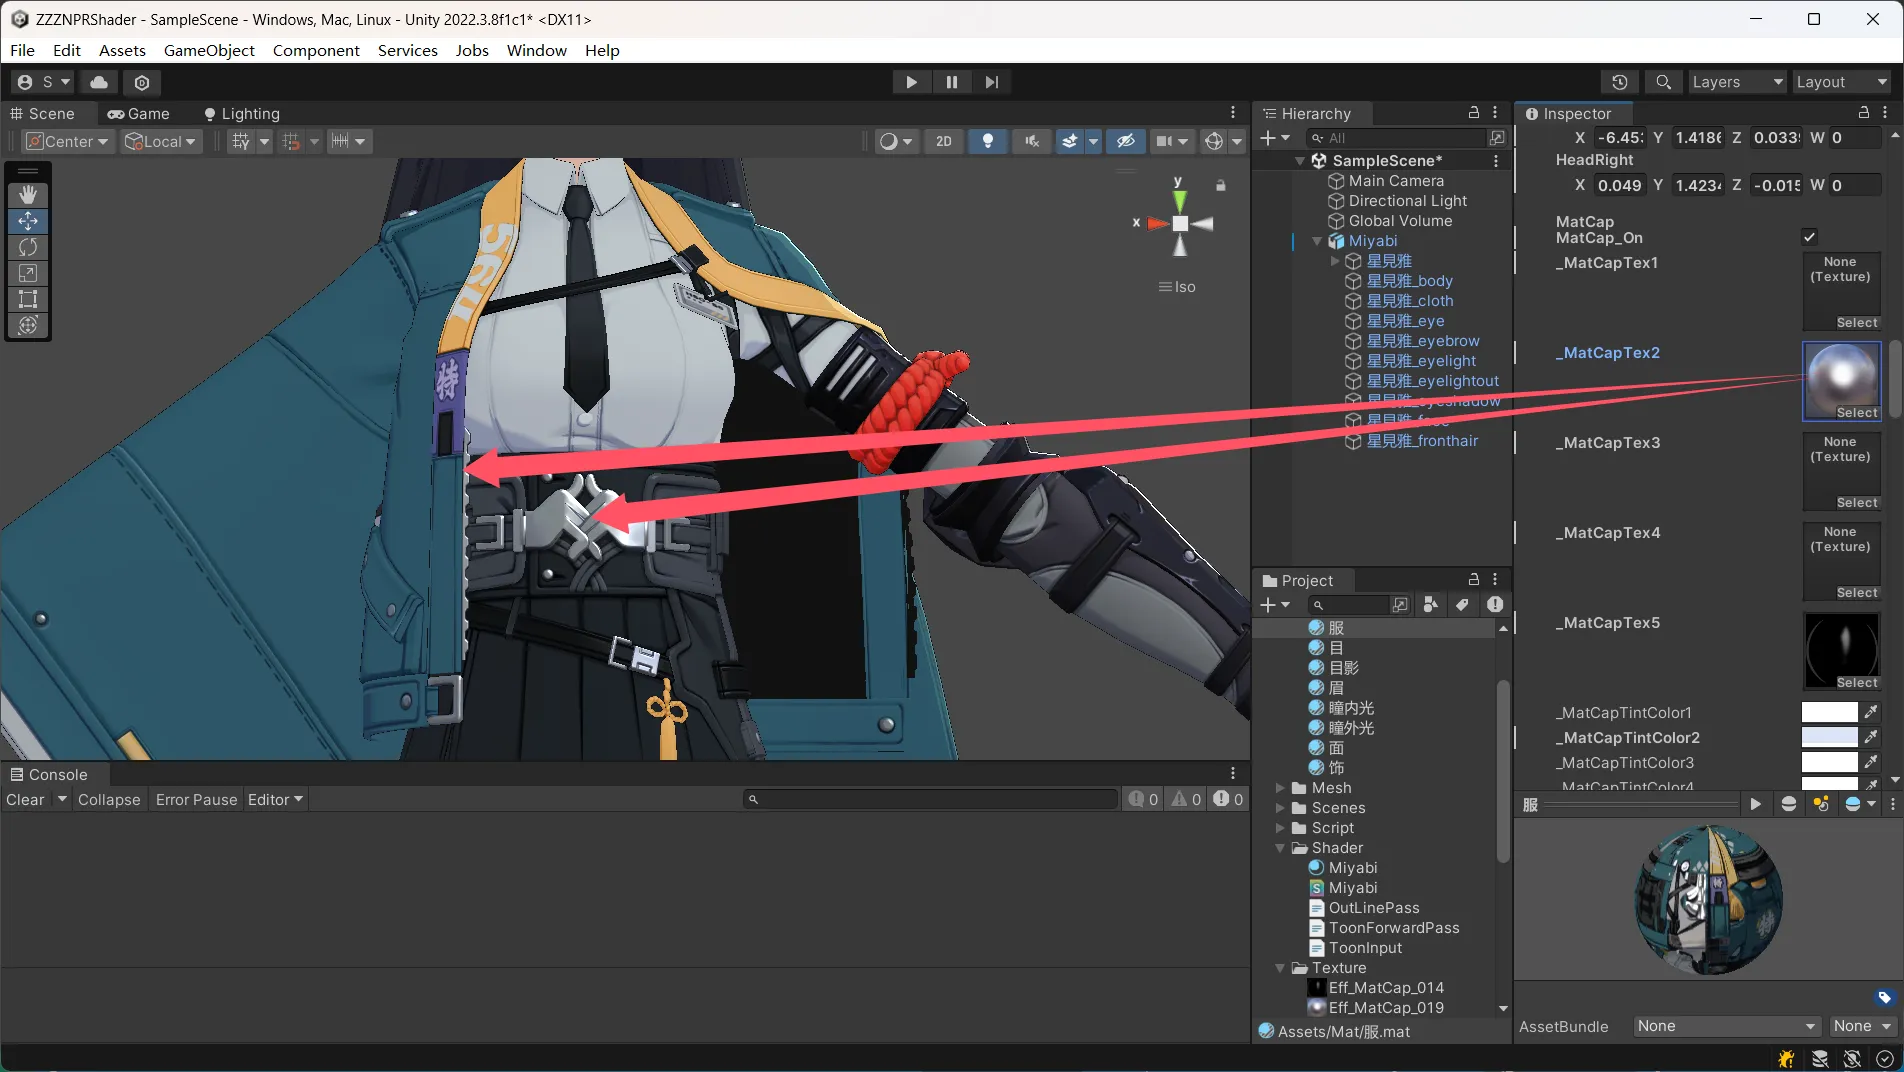The width and height of the screenshot is (1904, 1072).
Task: Click Select under _MatCapTex1 texture slot
Action: 1856,323
